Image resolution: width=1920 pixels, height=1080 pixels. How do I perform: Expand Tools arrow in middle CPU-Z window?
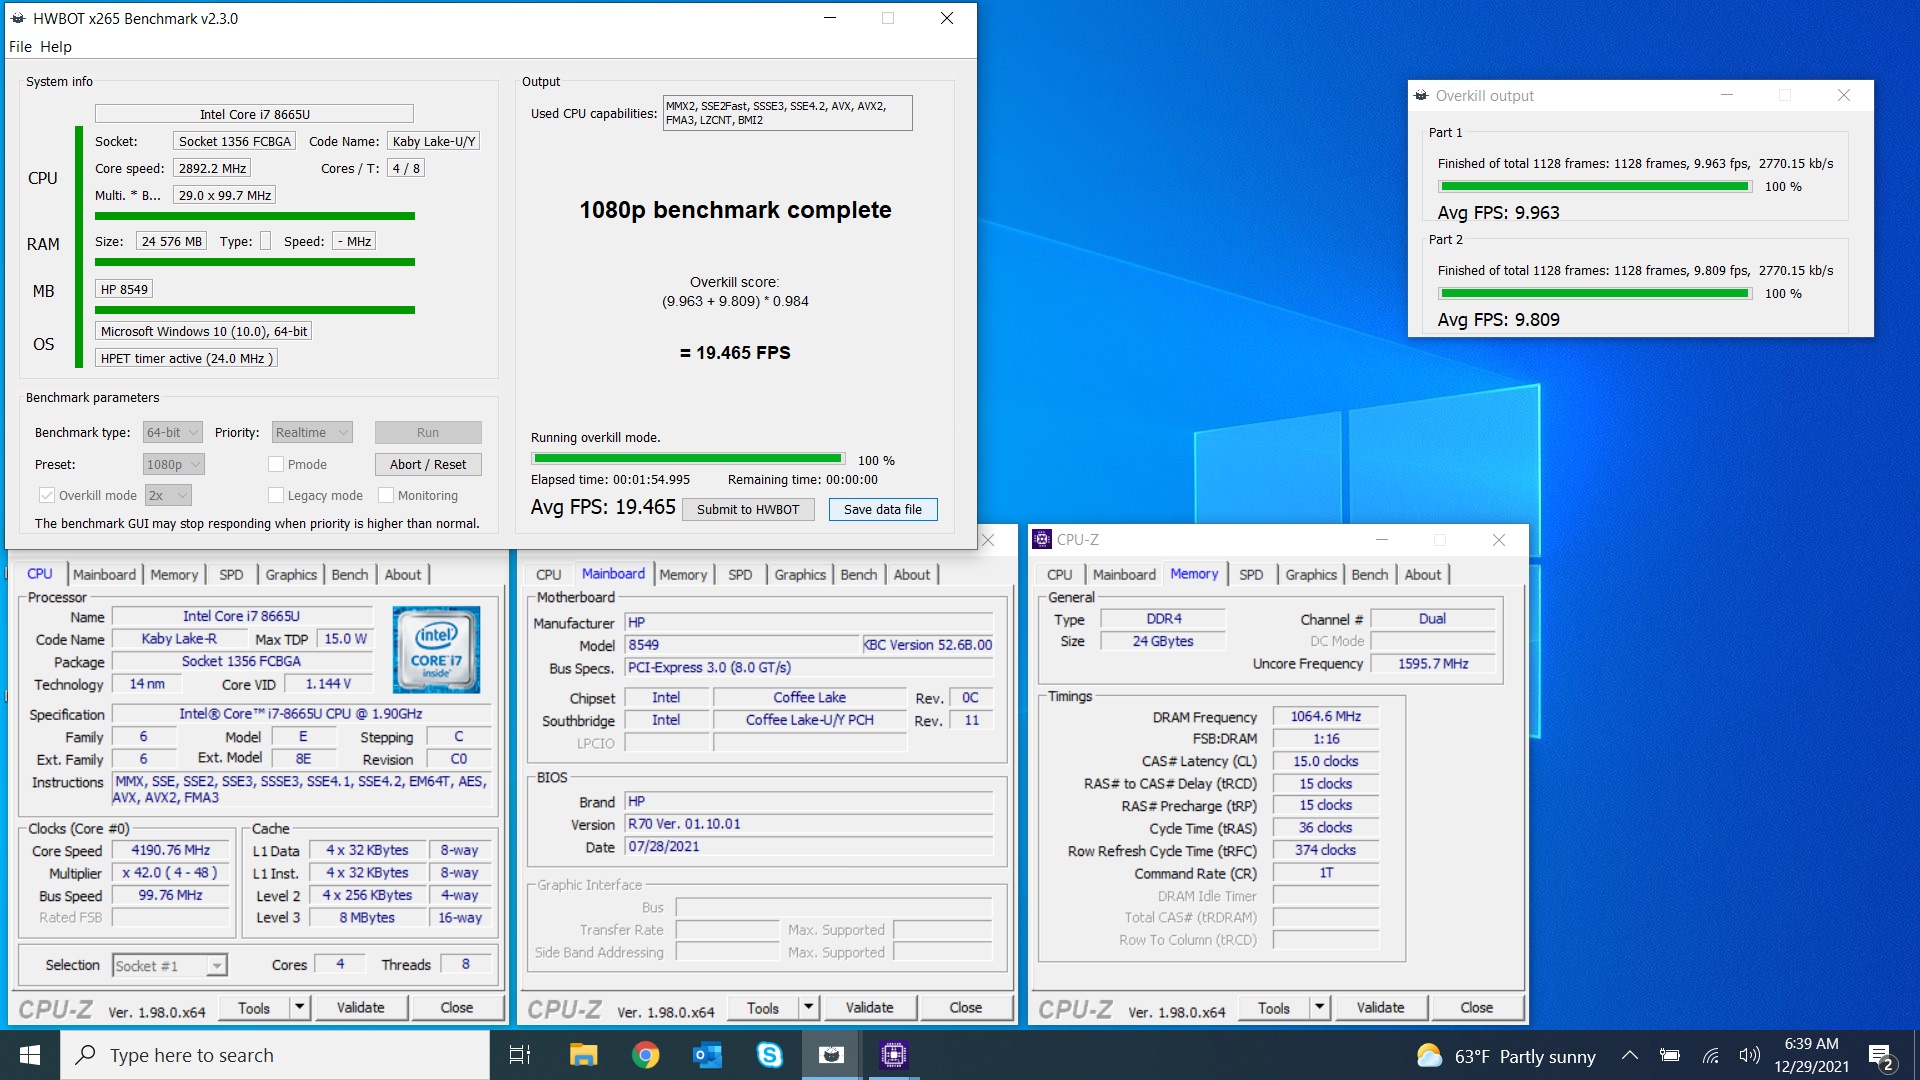809,1008
